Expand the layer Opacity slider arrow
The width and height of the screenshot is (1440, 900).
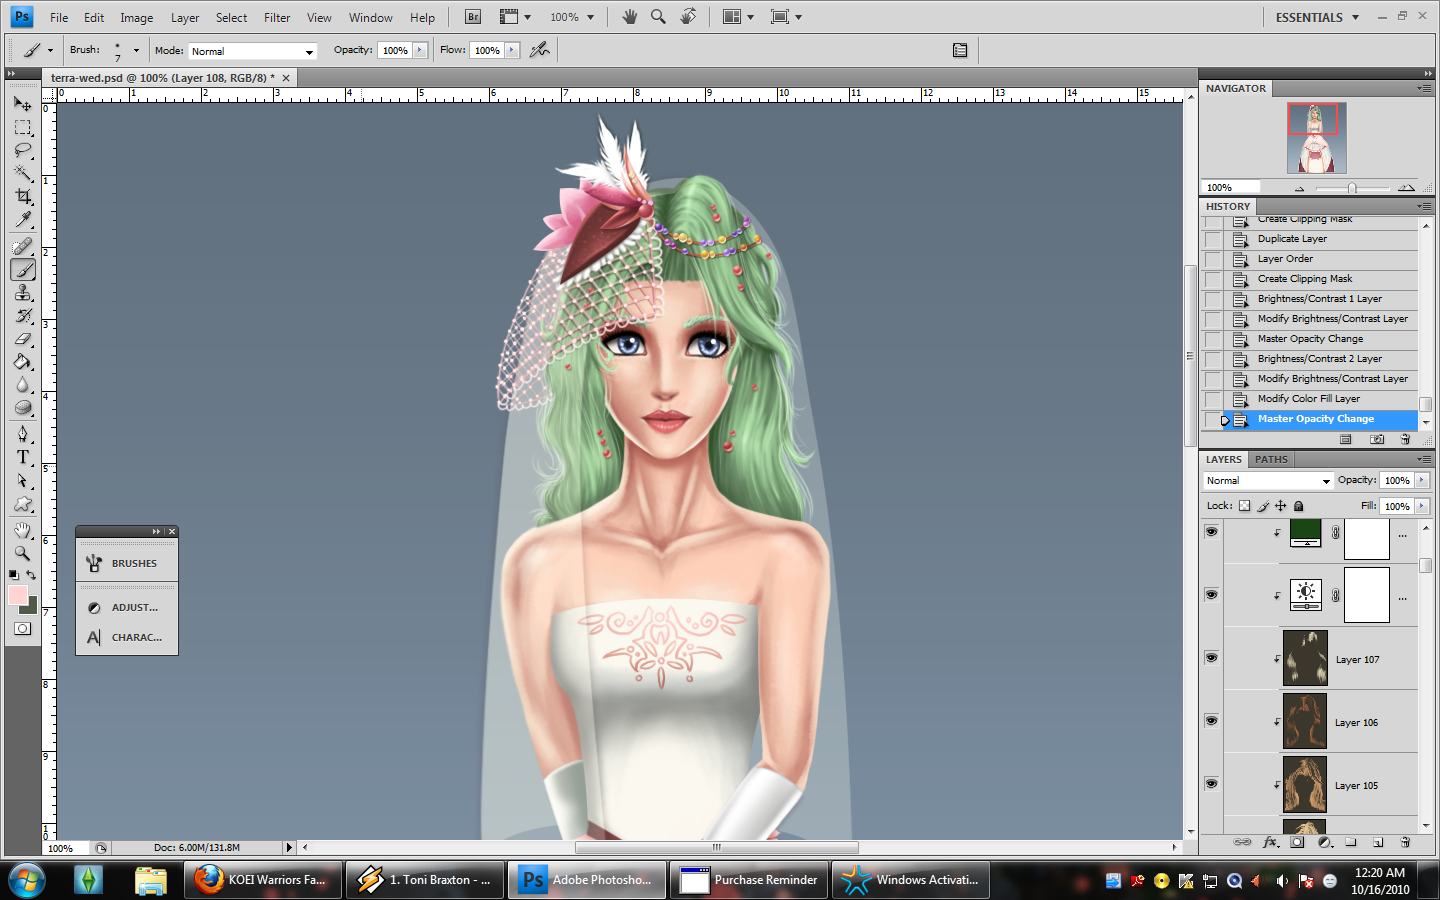click(x=1421, y=481)
